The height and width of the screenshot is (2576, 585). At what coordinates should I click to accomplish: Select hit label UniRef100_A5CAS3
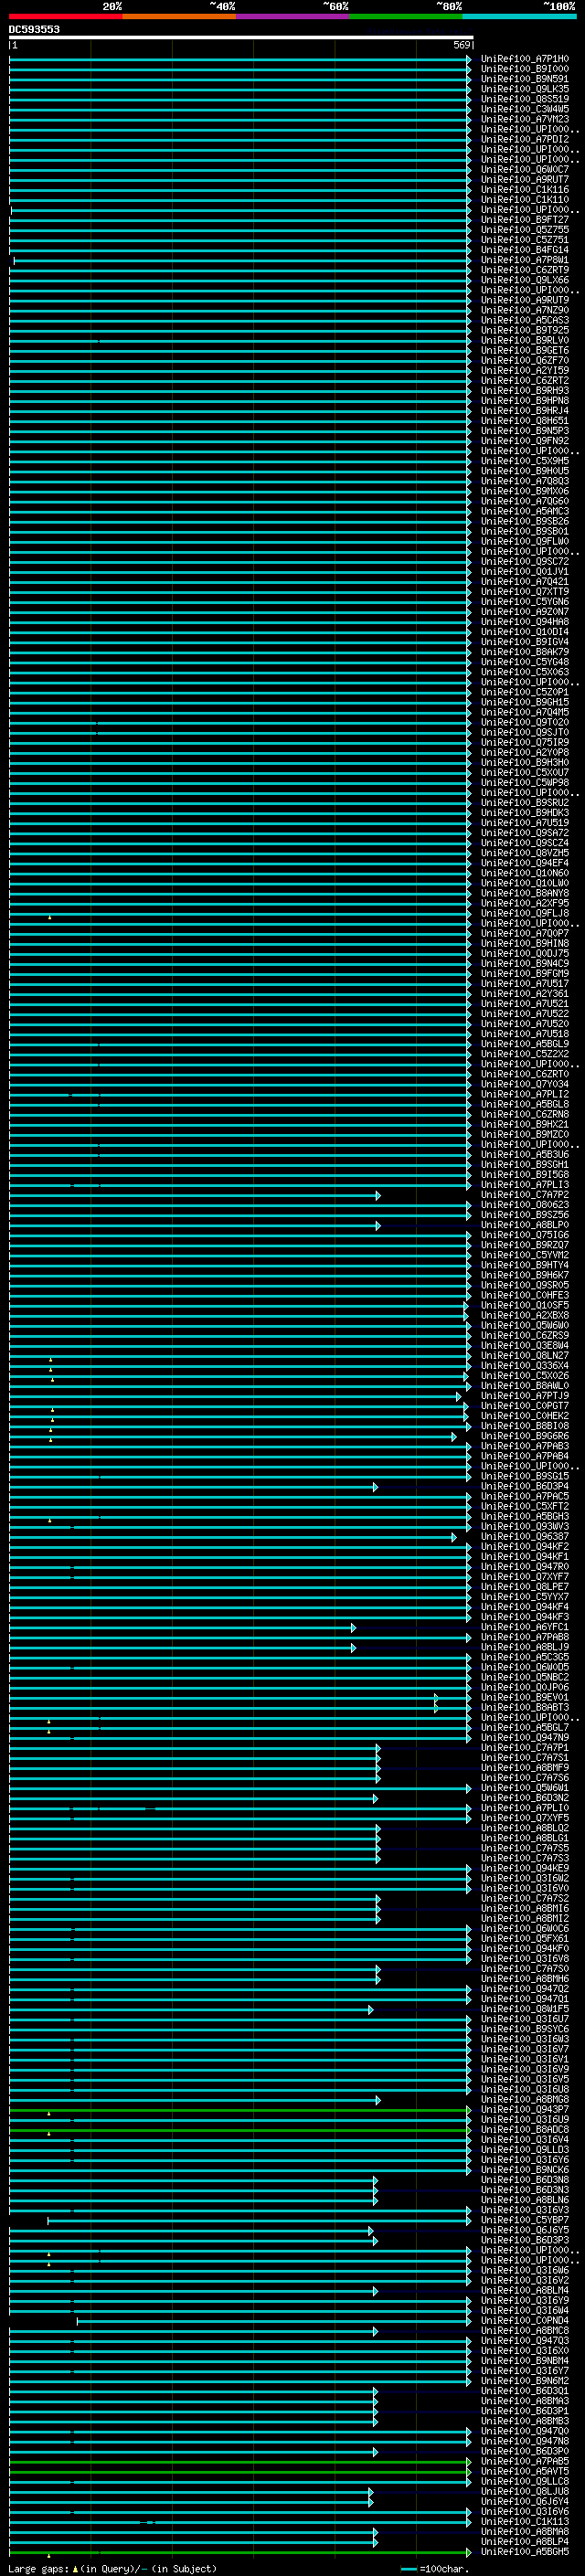[x=525, y=320]
